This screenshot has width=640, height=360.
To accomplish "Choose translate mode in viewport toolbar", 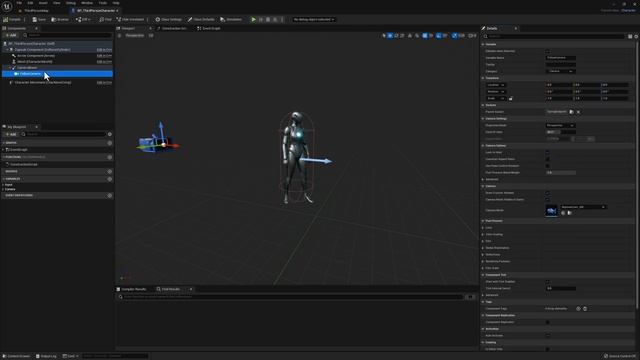I will 390,36.
